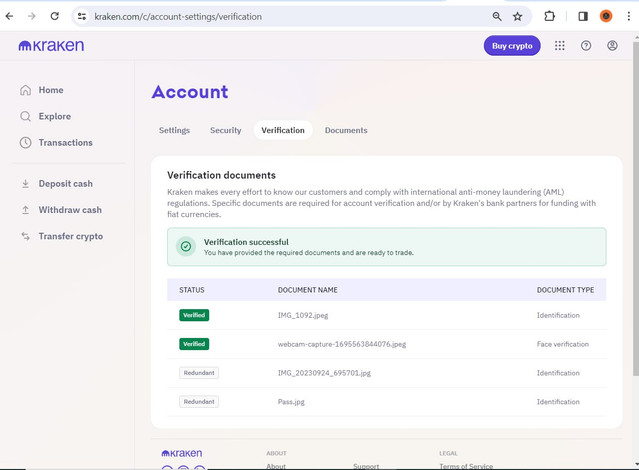This screenshot has height=470, width=639.
Task: Open Withdraw cash in sidebar
Action: click(70, 210)
